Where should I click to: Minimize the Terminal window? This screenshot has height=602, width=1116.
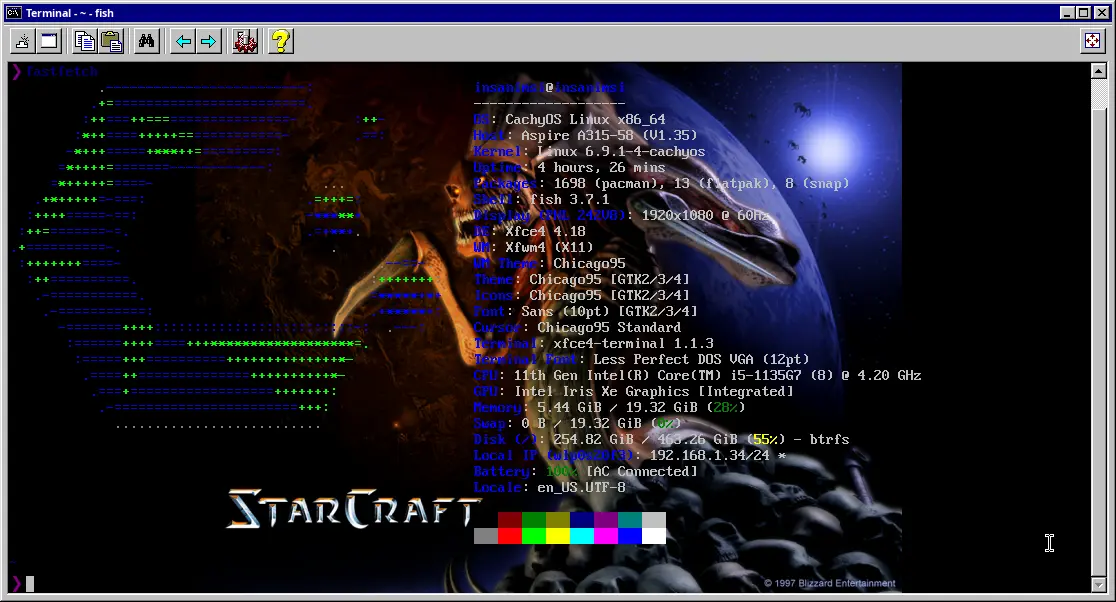[x=1067, y=13]
